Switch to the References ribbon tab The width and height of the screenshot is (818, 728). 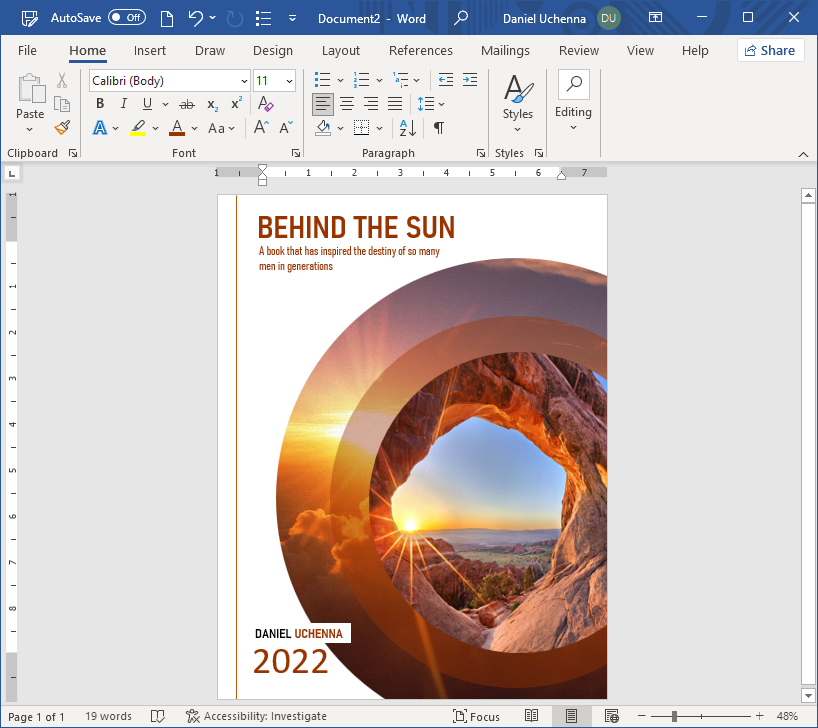pos(420,50)
